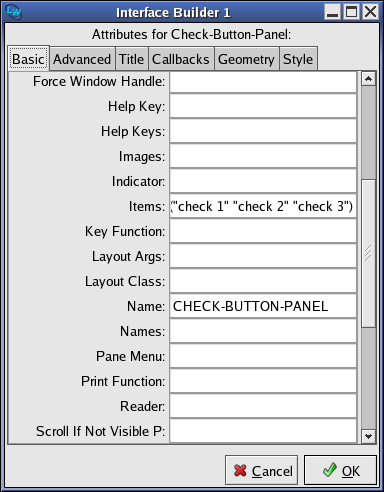Click the vertical scrollbar thumb
384x492 pixels.
tap(368, 254)
